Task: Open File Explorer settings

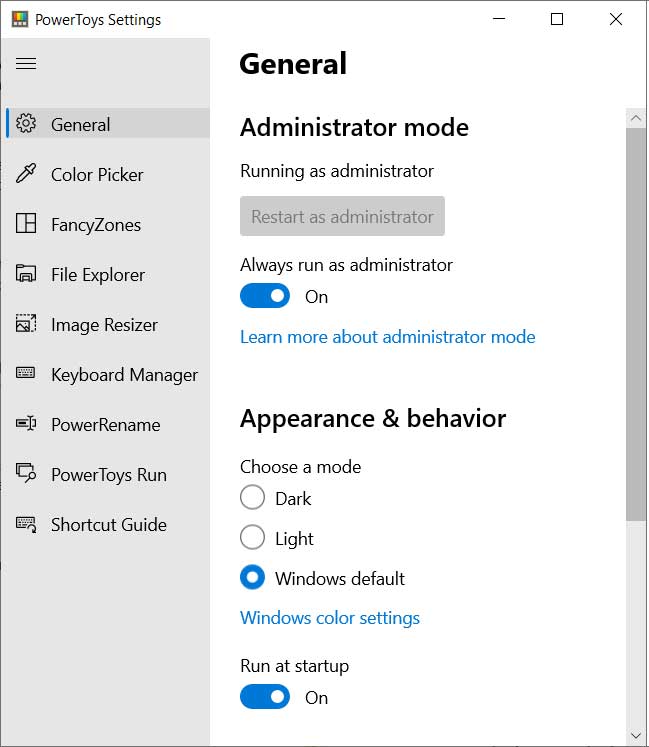Action: coord(108,274)
